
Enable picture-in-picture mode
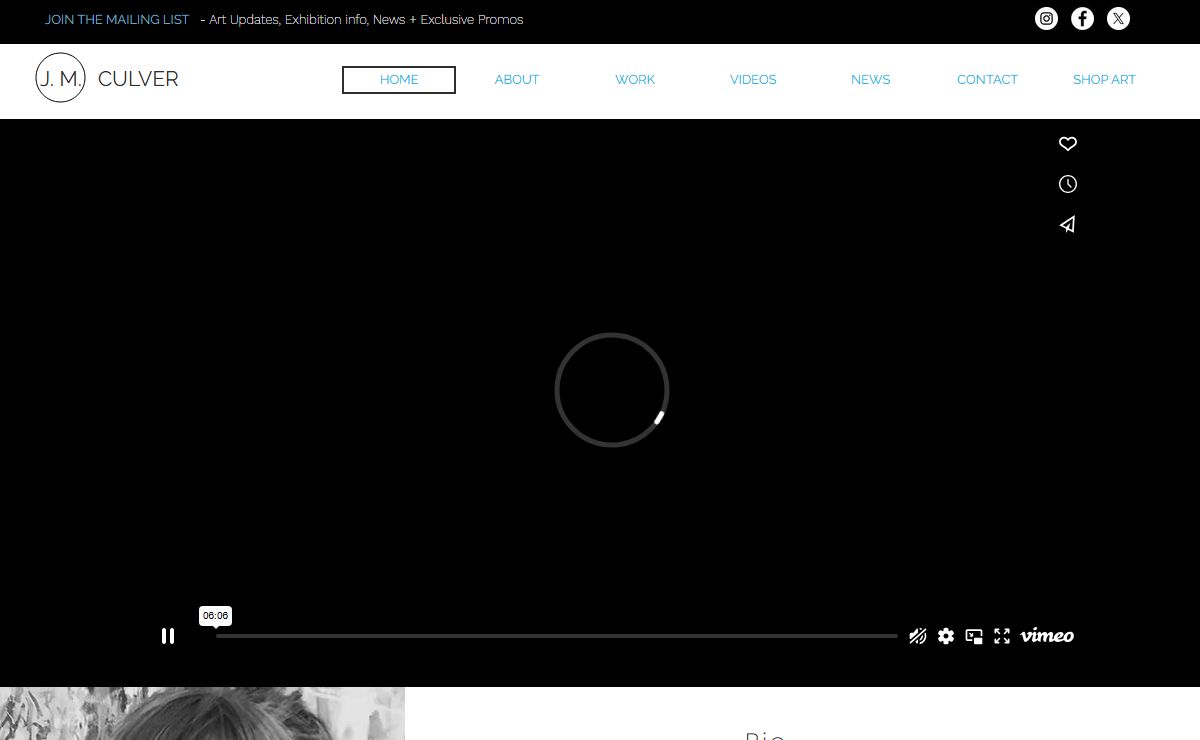tap(974, 636)
